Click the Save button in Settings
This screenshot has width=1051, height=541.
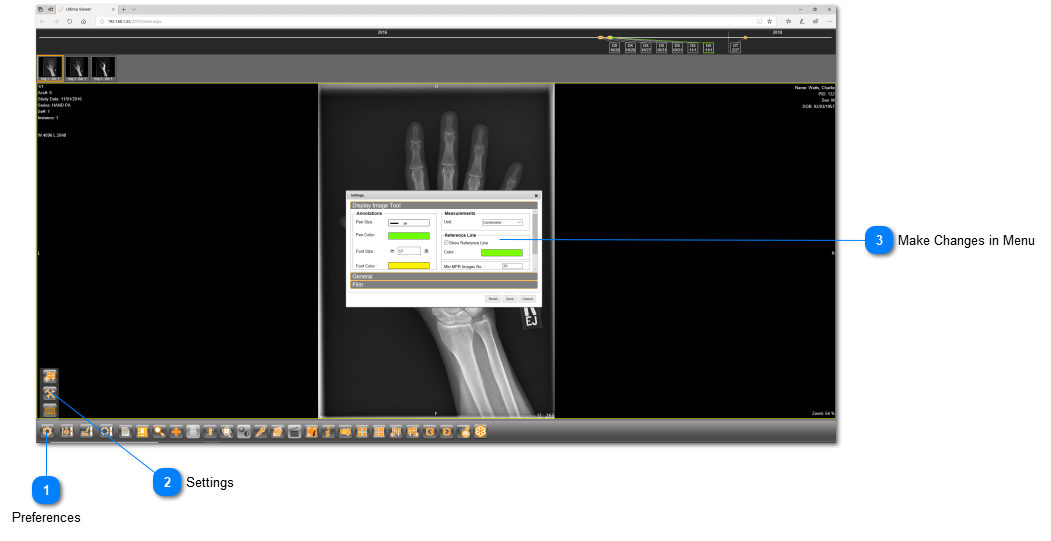click(x=509, y=299)
